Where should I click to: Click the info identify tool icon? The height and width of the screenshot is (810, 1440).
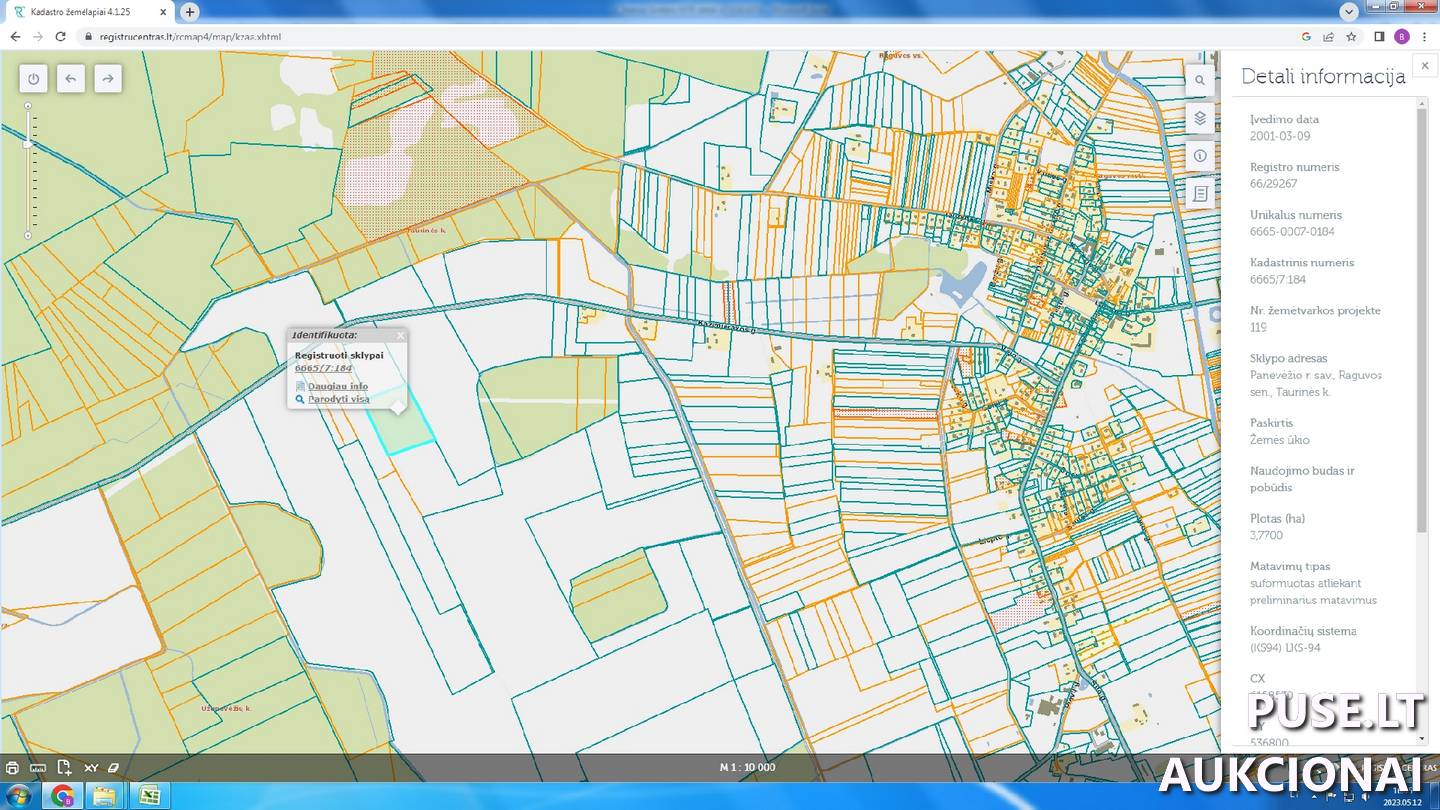click(x=1201, y=156)
